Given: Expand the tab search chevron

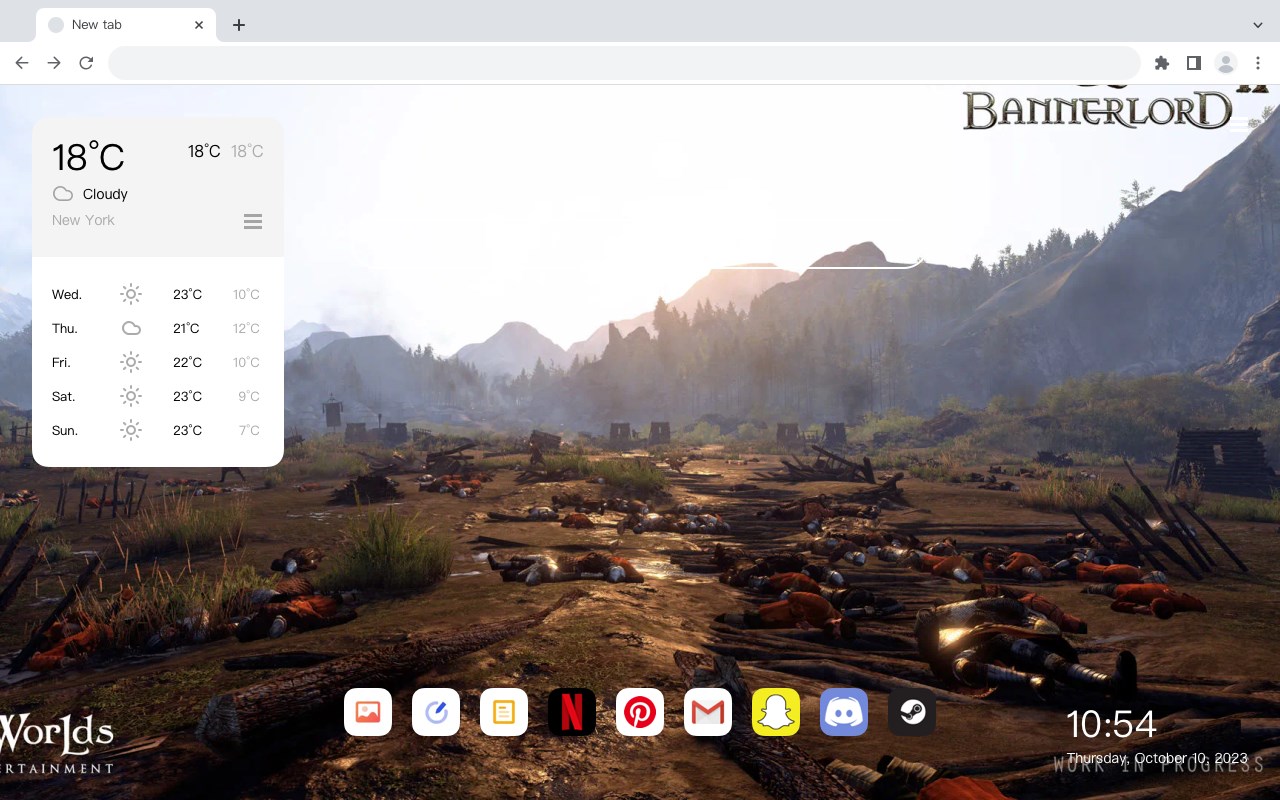Looking at the screenshot, I should (x=1258, y=25).
